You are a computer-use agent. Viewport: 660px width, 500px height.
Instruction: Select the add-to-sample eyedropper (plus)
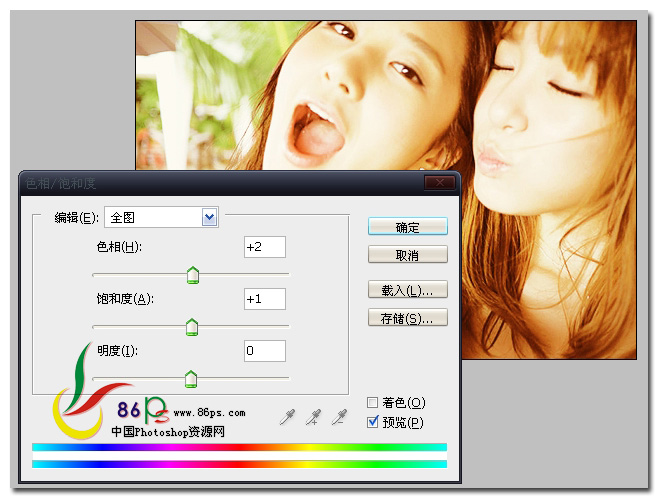tap(314, 417)
